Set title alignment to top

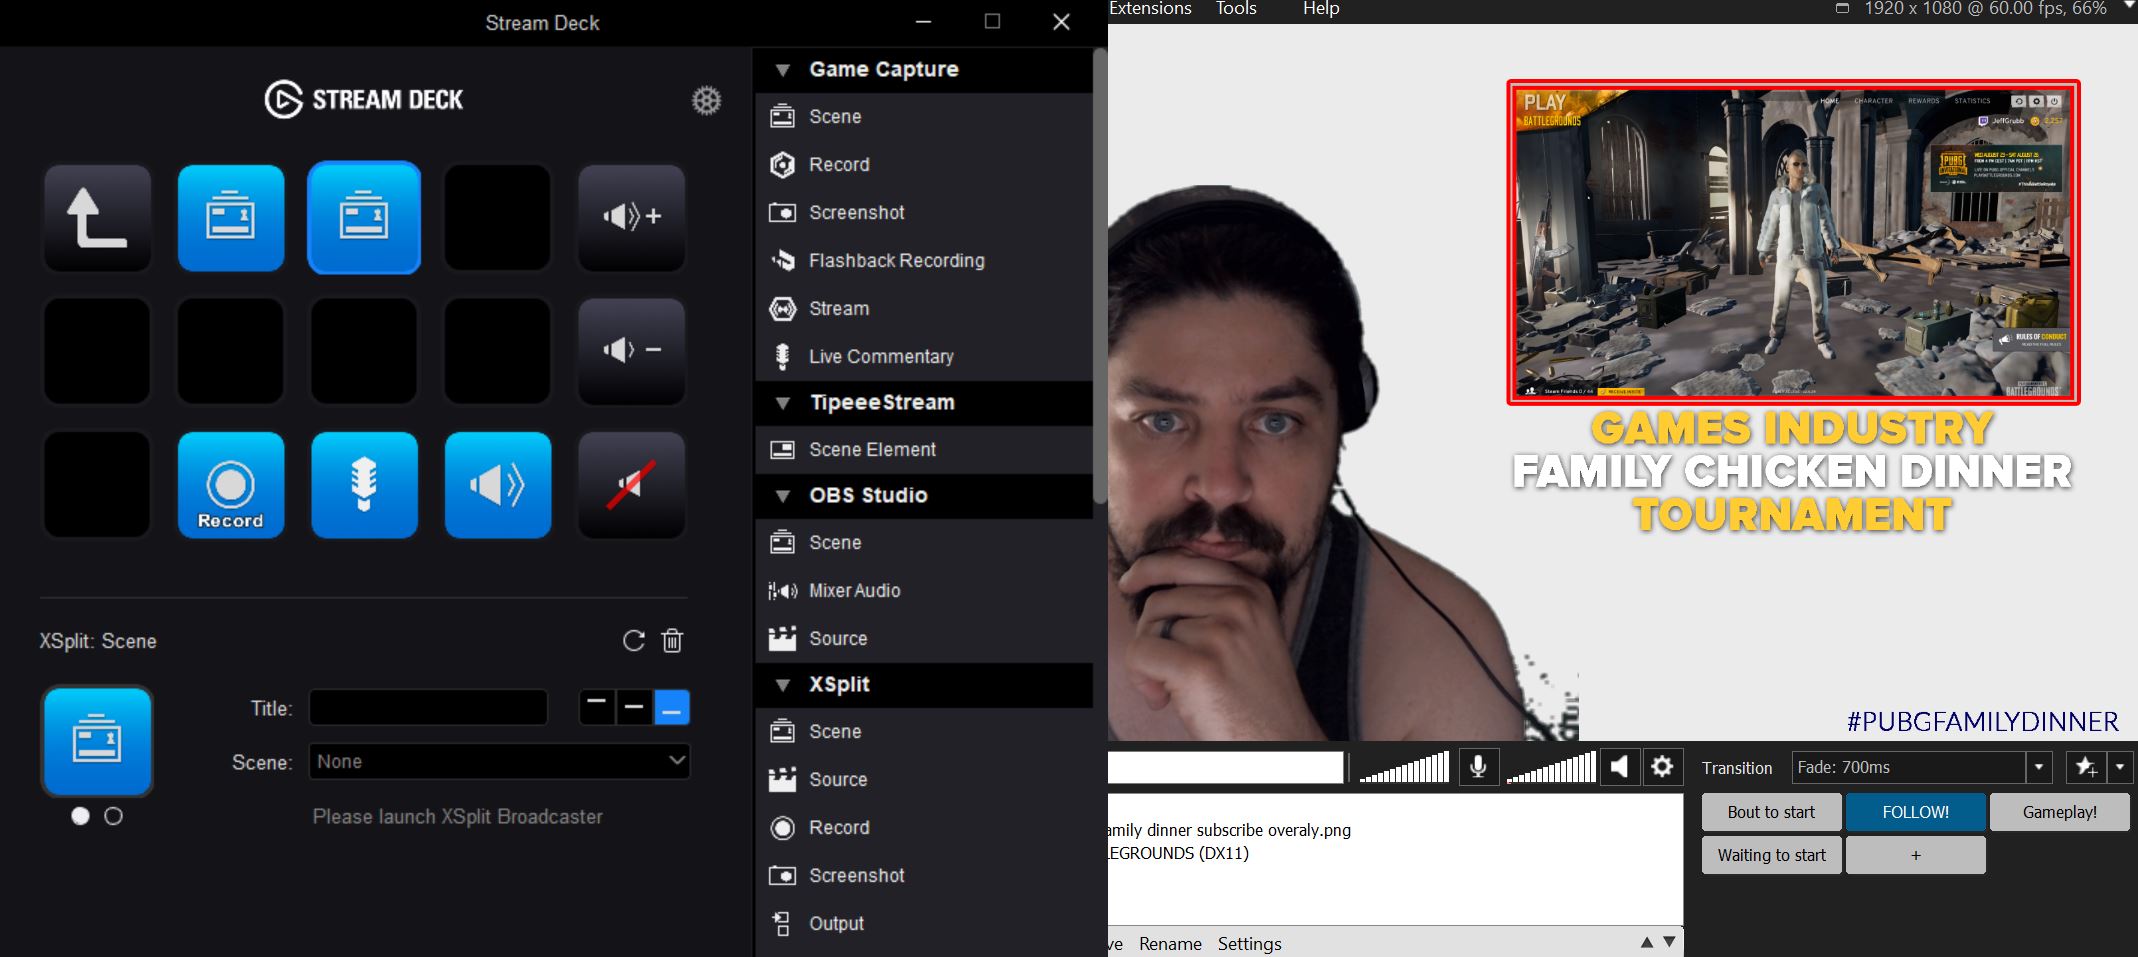click(x=597, y=708)
